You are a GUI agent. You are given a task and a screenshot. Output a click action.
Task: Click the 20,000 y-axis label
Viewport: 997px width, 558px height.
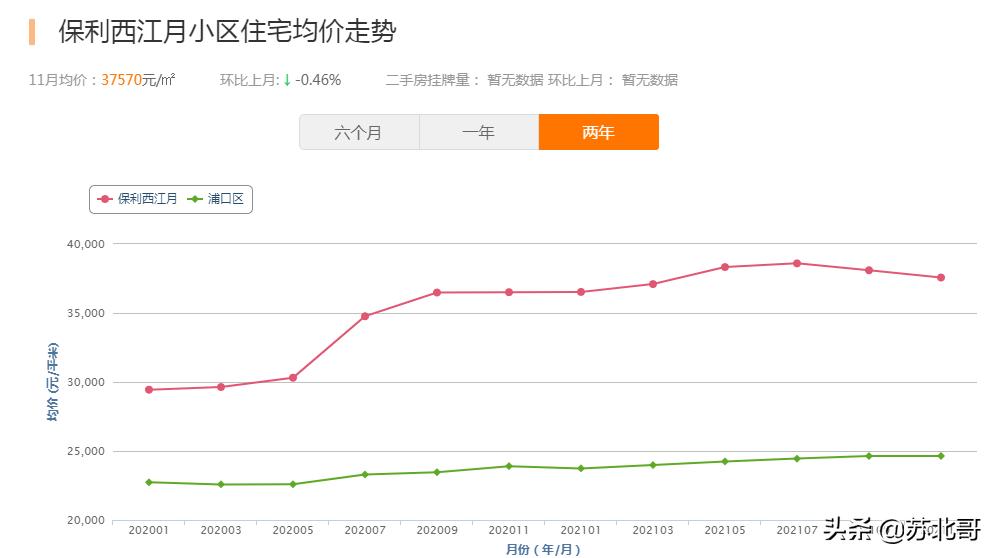[x=86, y=521]
